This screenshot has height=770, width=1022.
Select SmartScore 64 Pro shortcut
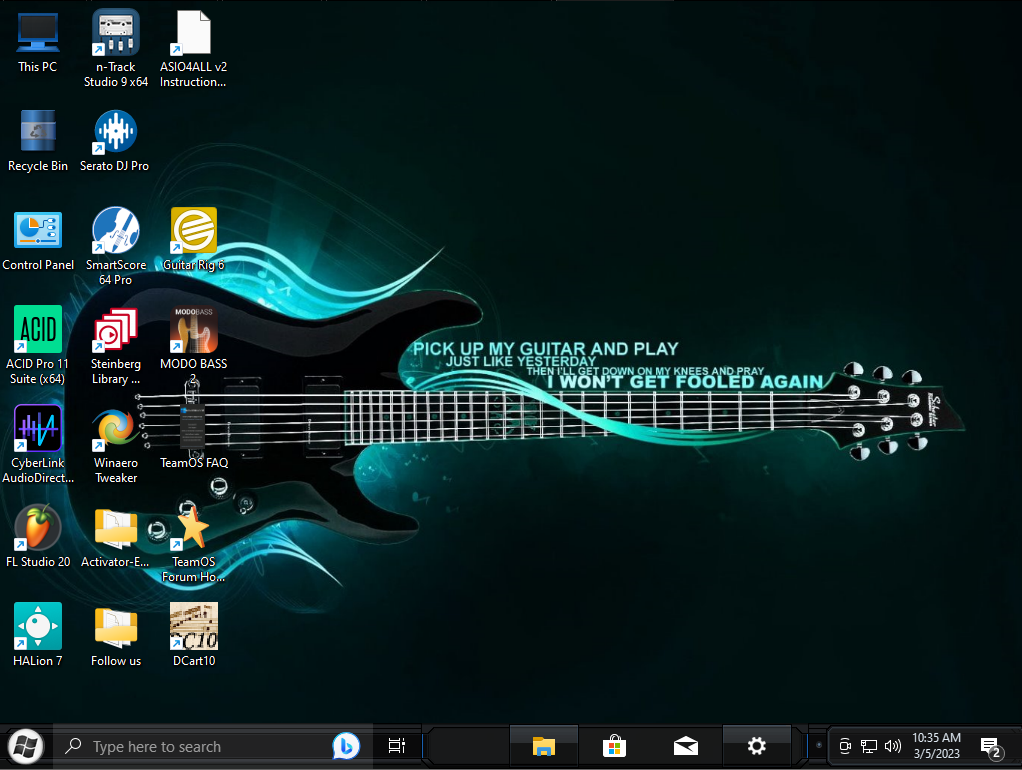point(116,246)
